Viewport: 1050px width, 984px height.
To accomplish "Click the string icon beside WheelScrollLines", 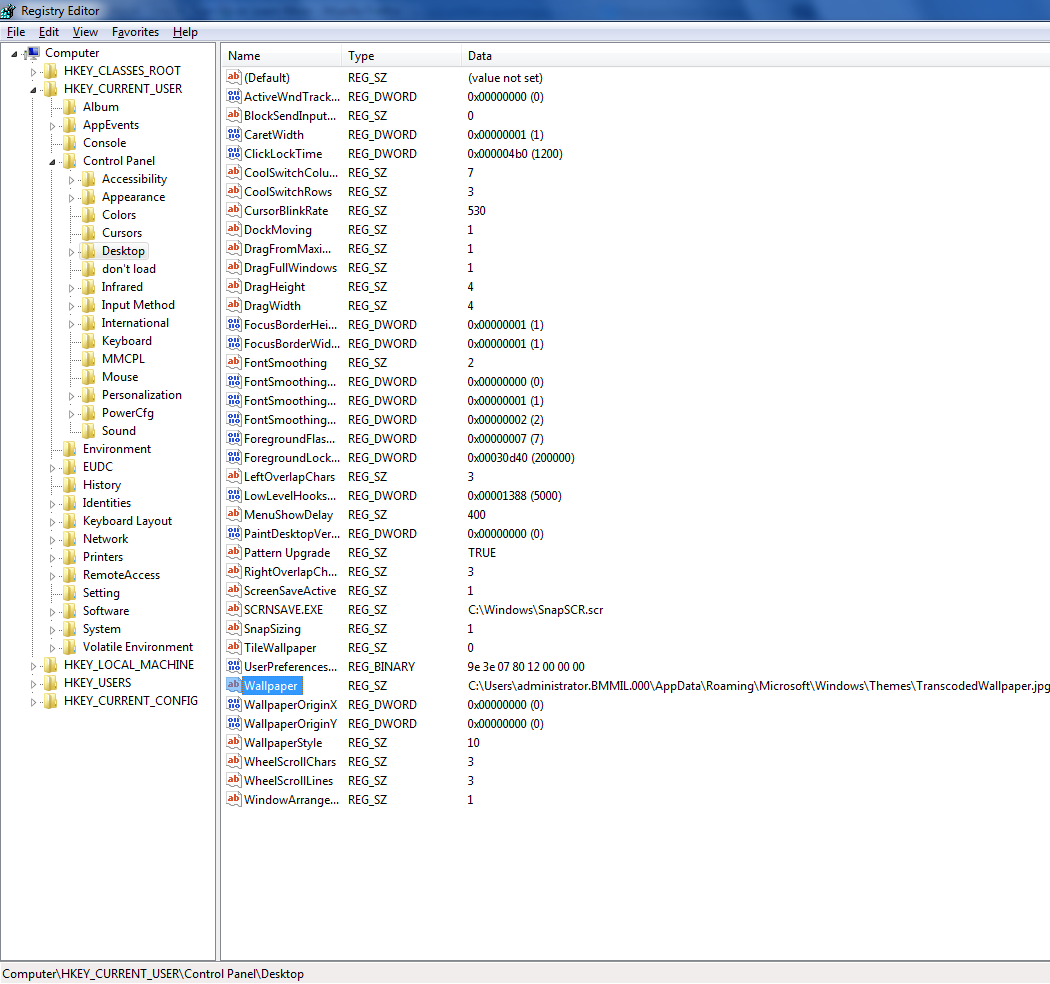I will 233,780.
